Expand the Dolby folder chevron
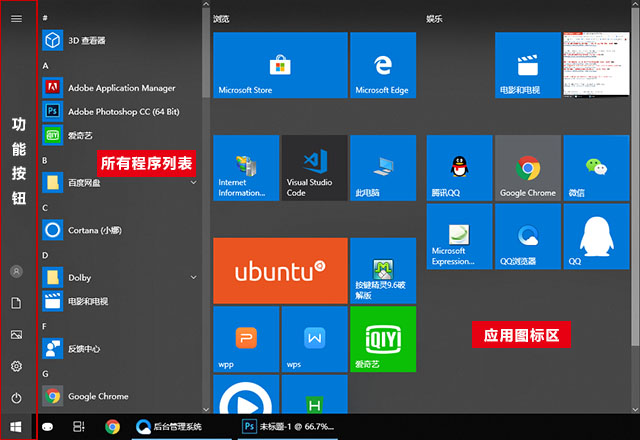The image size is (640, 440). (x=193, y=278)
